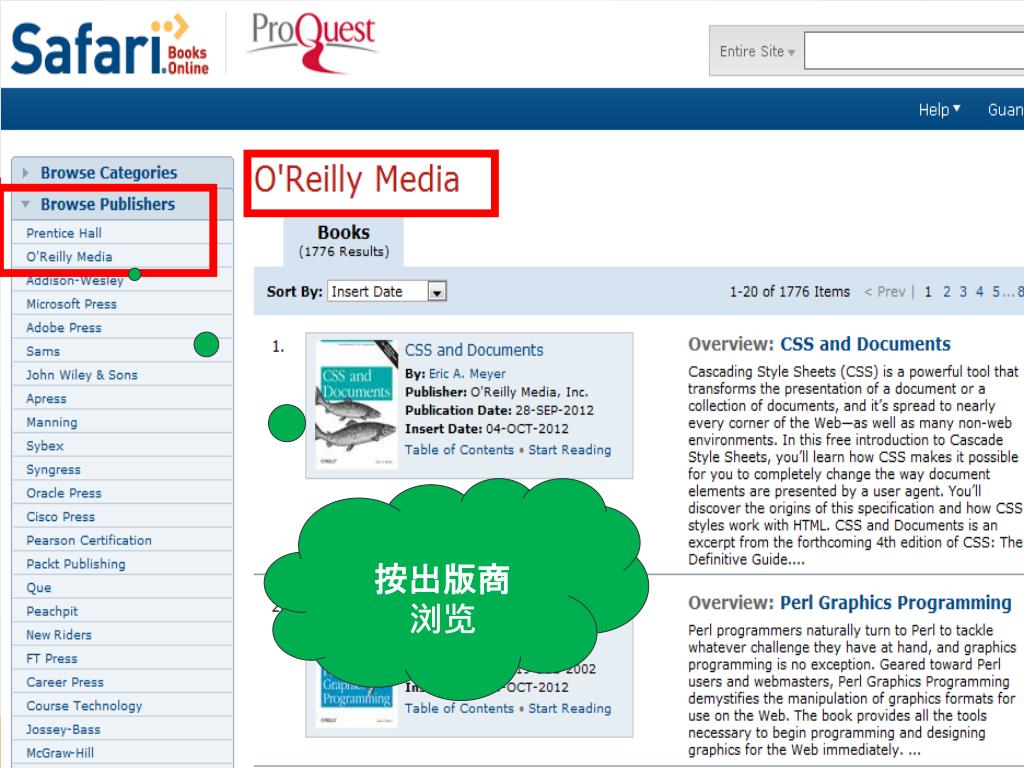This screenshot has height=768, width=1024.
Task: Select Manning publisher
Action: pos(51,423)
